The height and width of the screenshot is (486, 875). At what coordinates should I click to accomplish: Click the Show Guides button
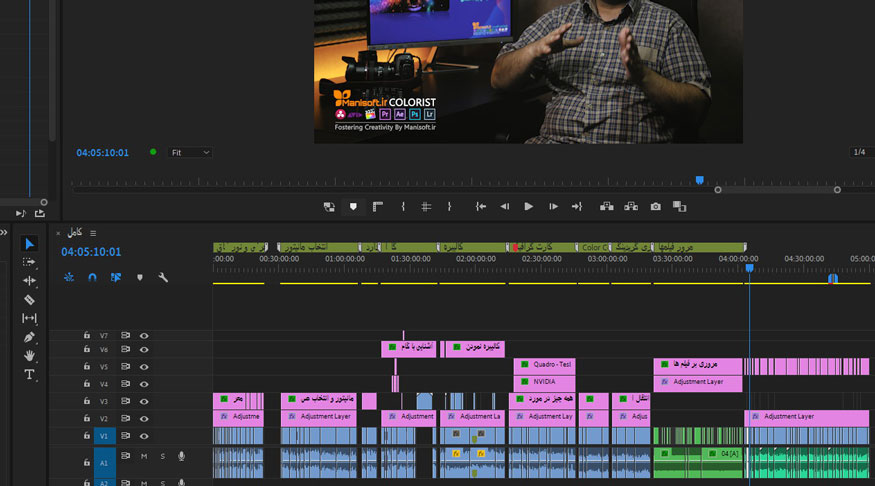tap(426, 207)
